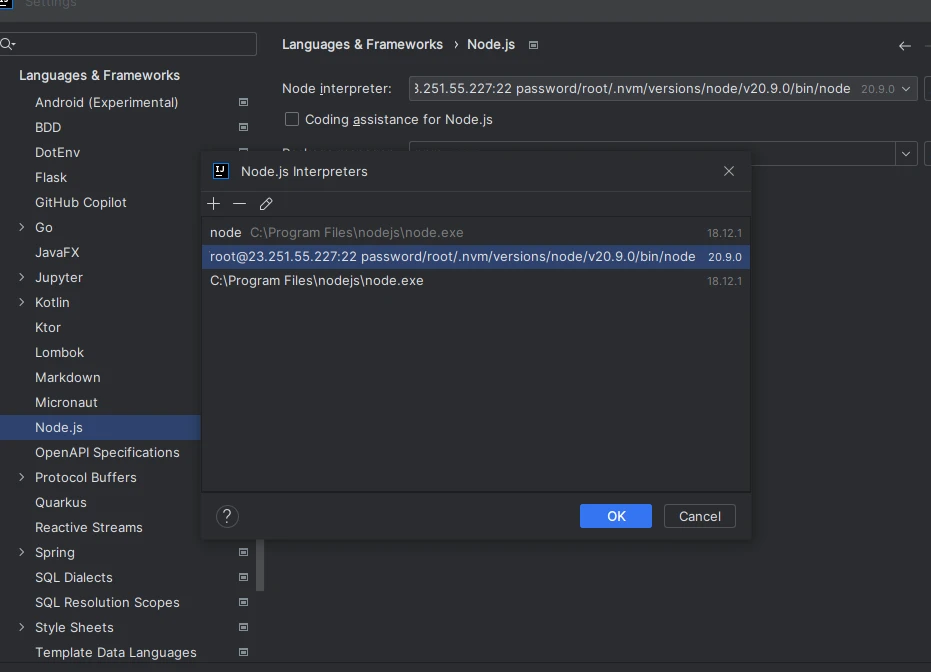The image size is (931, 672).
Task: Expand the Style Sheets node
Action: 22,627
